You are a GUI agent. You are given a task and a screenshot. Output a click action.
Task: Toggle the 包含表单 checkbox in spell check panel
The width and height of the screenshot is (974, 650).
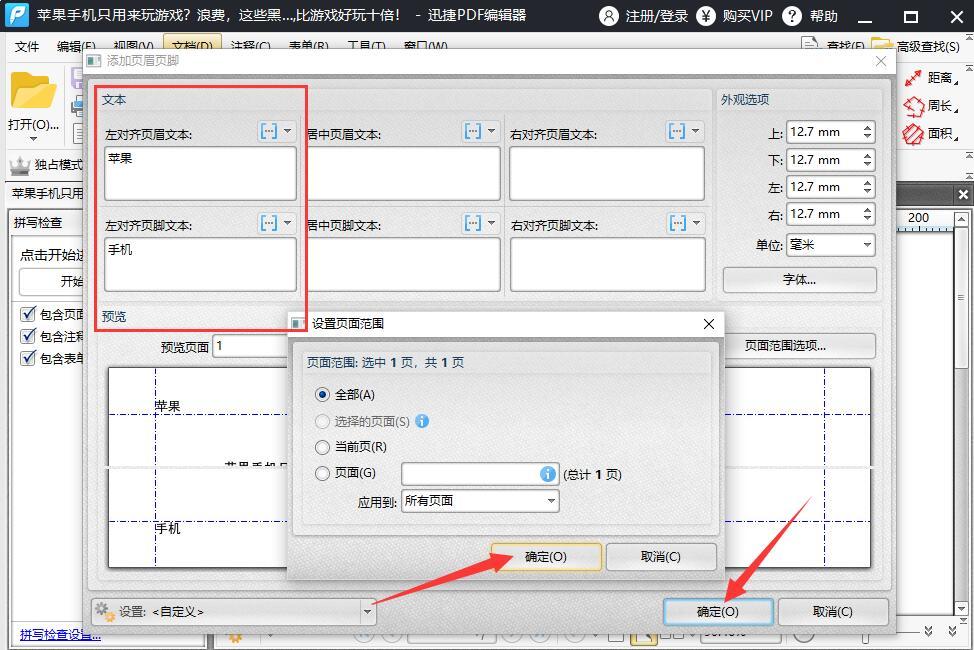tap(28, 358)
